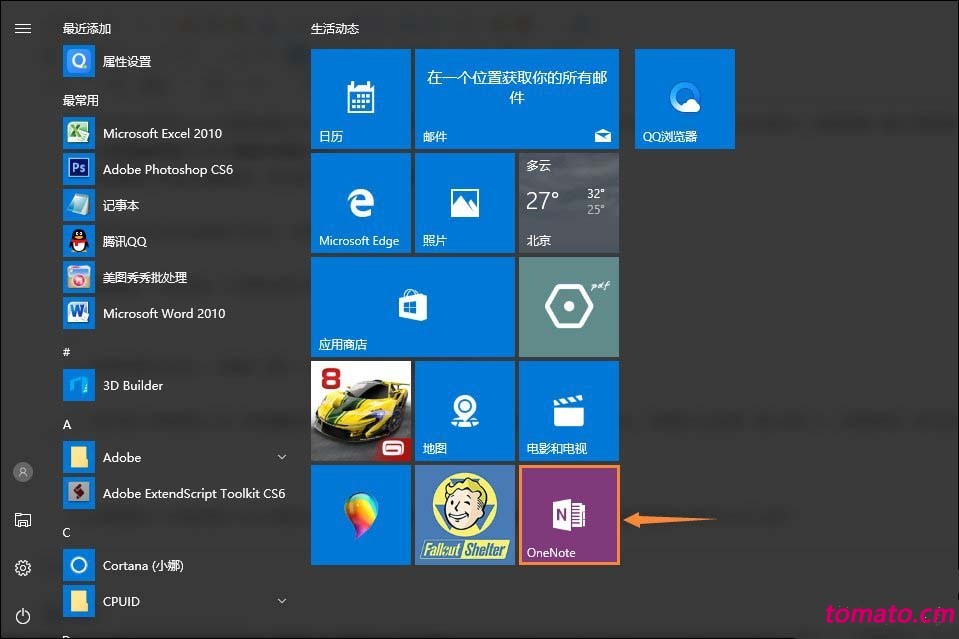
Task: Open the 照片 photos tile
Action: coord(465,203)
